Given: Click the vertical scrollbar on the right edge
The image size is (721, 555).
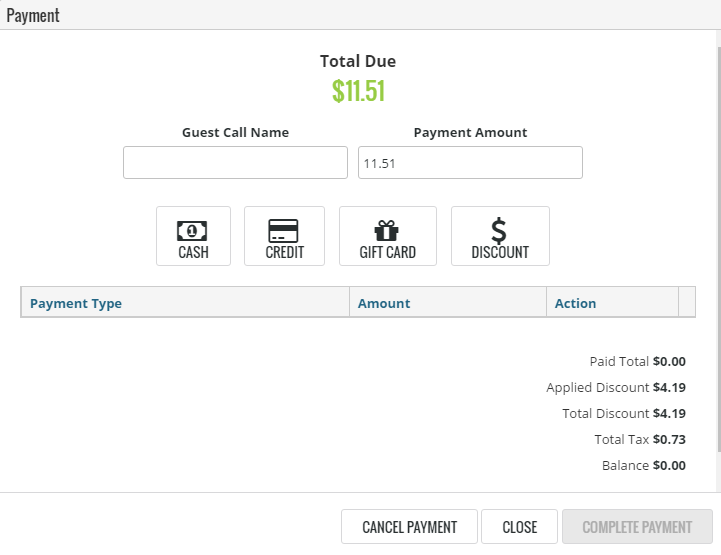Looking at the screenshot, I should (x=717, y=260).
